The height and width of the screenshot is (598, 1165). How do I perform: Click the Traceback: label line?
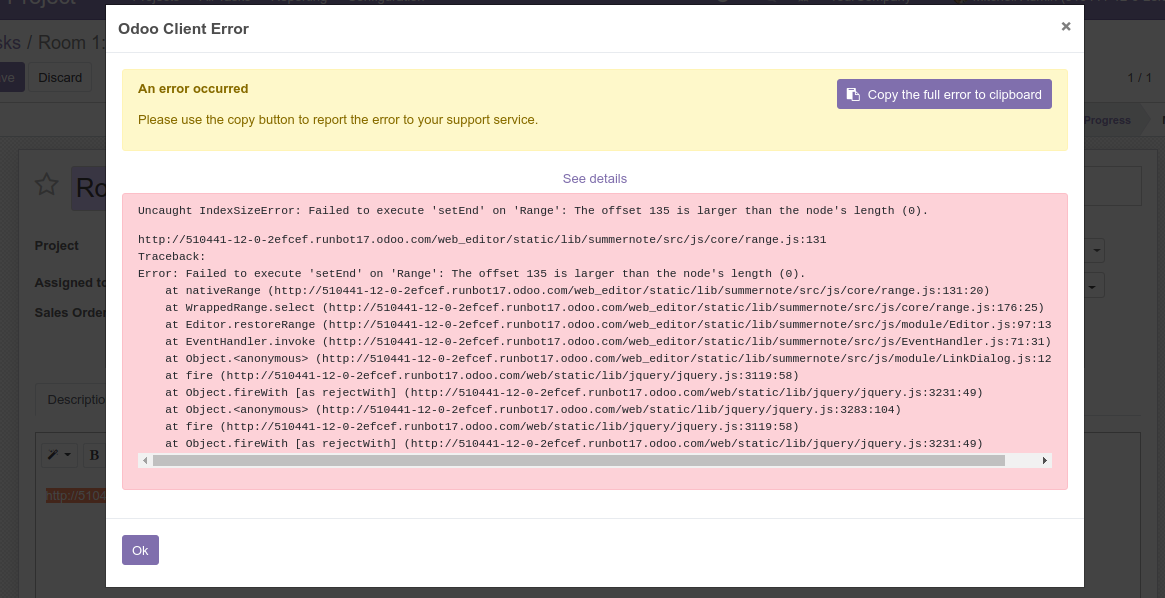pyautogui.click(x=172, y=257)
